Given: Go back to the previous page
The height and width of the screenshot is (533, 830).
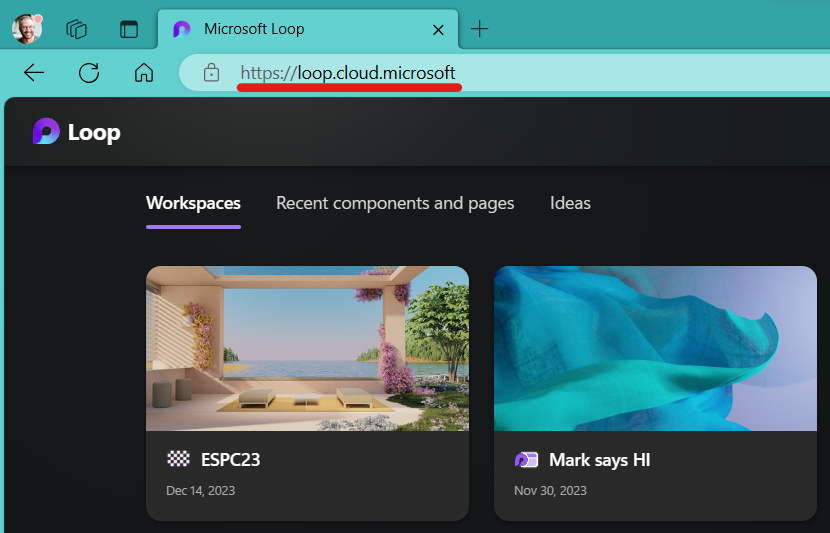Looking at the screenshot, I should (x=34, y=73).
